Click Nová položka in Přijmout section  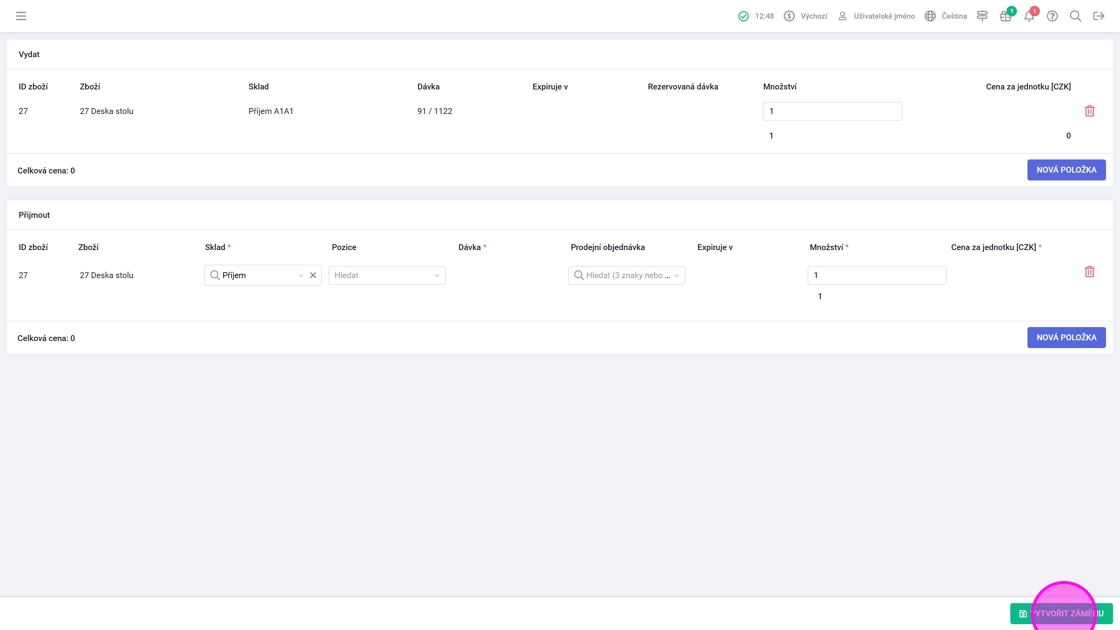pyautogui.click(x=1066, y=337)
